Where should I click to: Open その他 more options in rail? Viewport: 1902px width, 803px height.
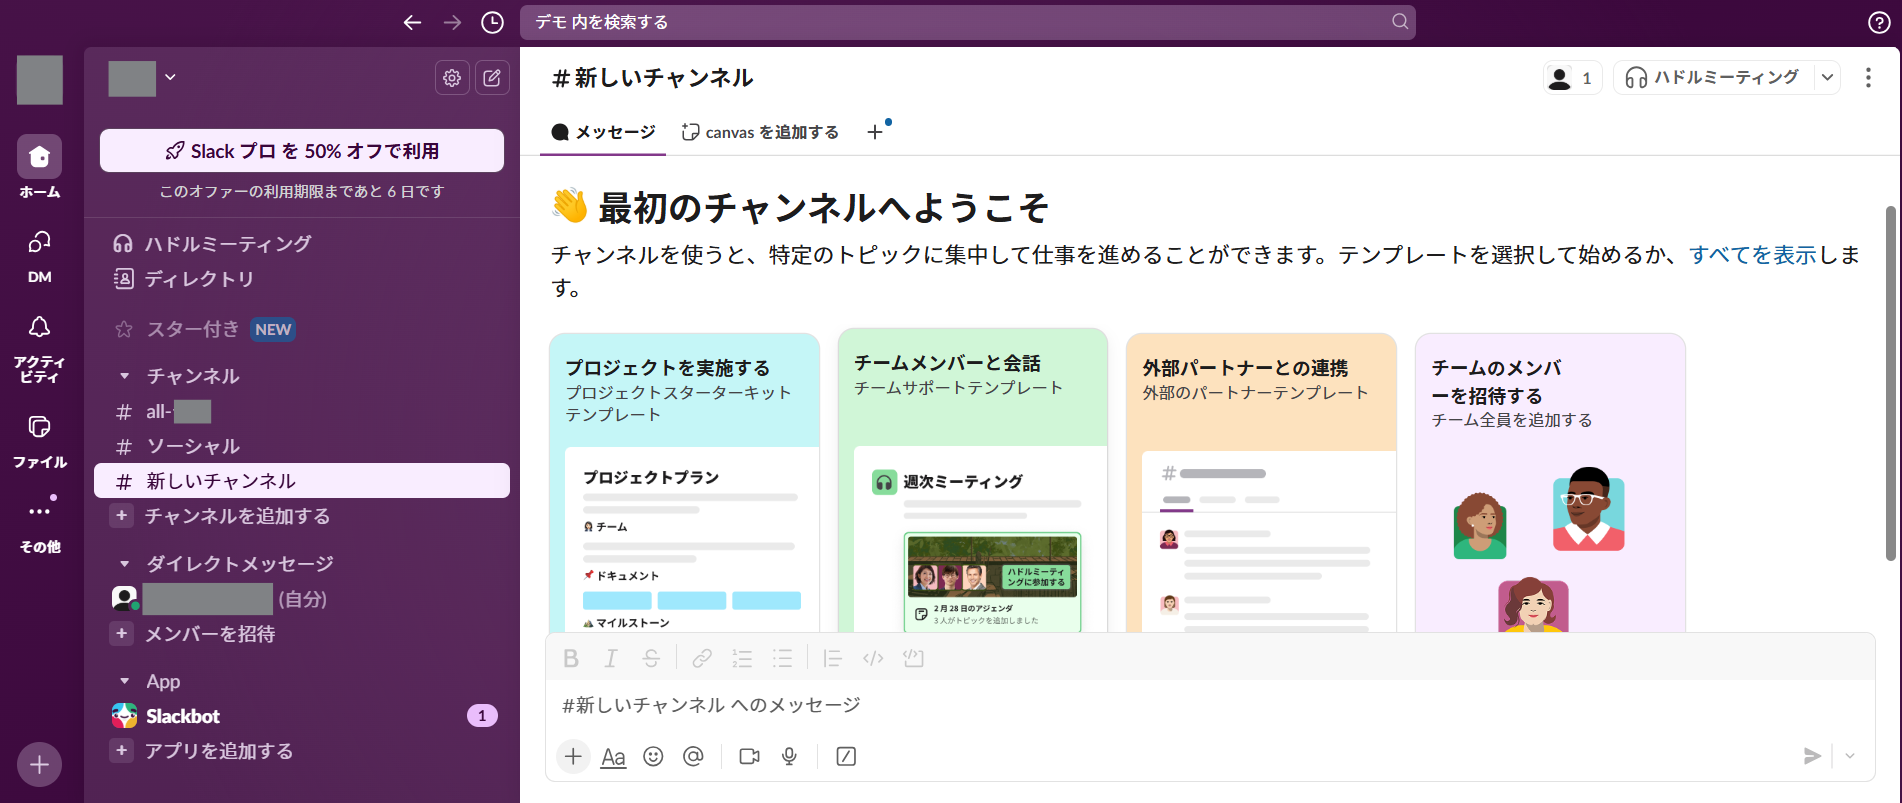click(39, 526)
